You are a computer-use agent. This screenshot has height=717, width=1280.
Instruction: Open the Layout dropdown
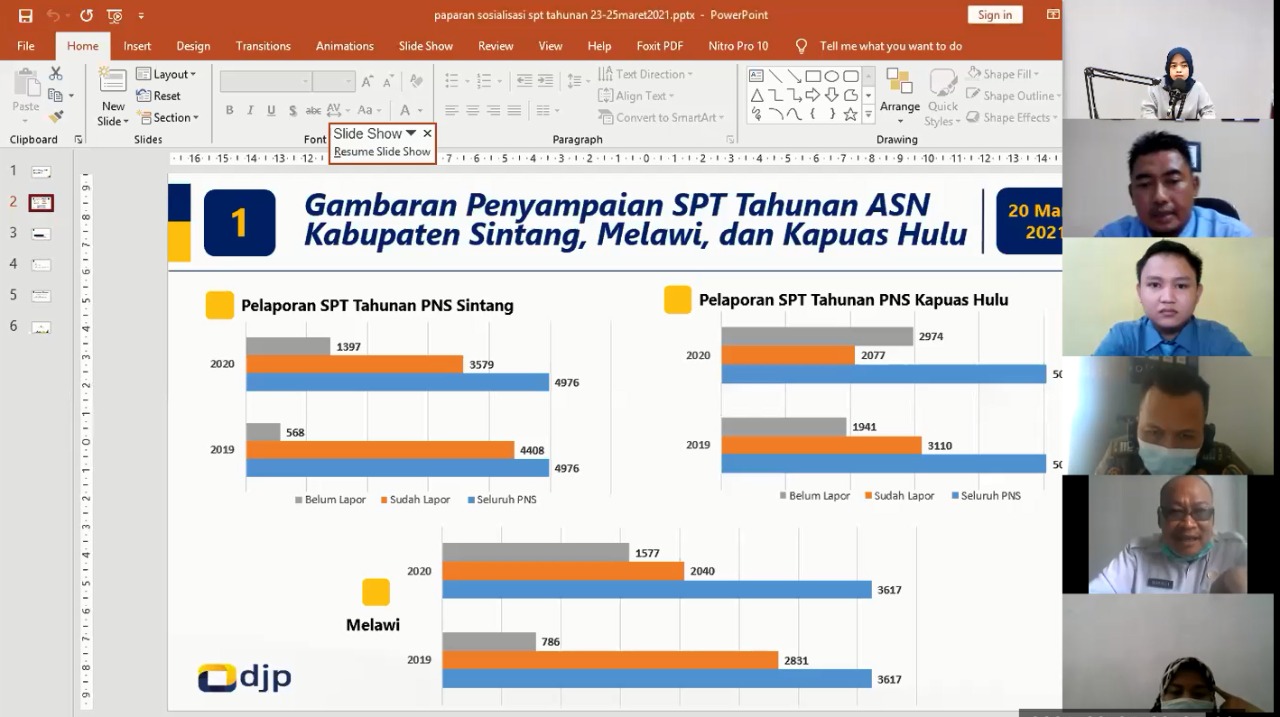(167, 74)
